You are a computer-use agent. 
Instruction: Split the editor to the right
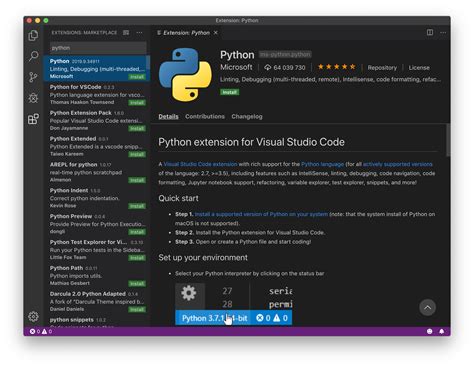point(430,32)
